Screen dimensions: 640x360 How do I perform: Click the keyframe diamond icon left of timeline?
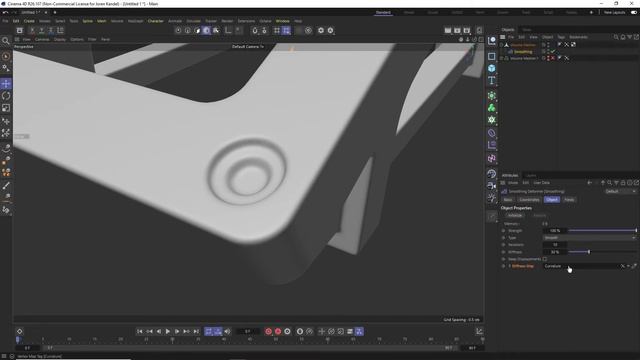19,331
